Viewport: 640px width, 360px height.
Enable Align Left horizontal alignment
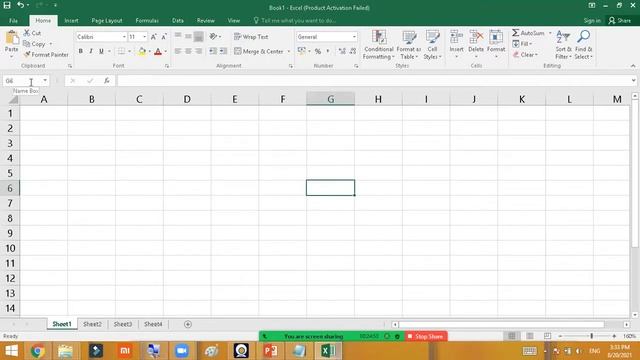tap(178, 51)
